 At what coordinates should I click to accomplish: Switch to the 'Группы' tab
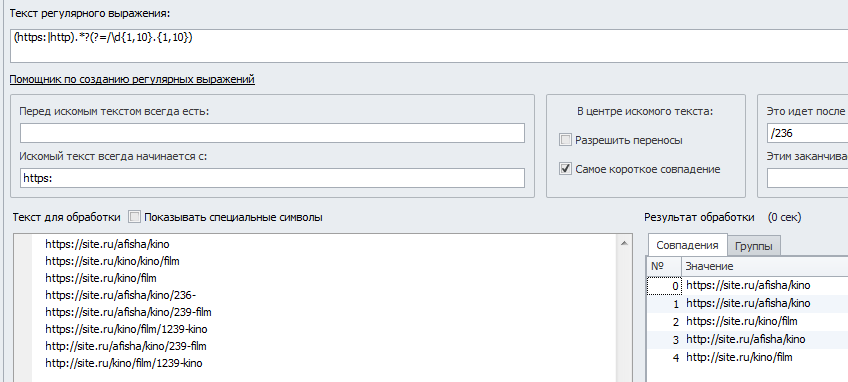[x=754, y=247]
